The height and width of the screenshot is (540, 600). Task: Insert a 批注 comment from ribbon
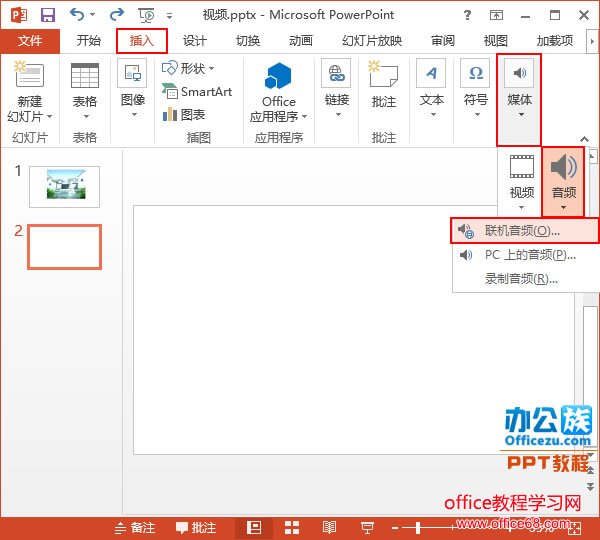[x=384, y=85]
